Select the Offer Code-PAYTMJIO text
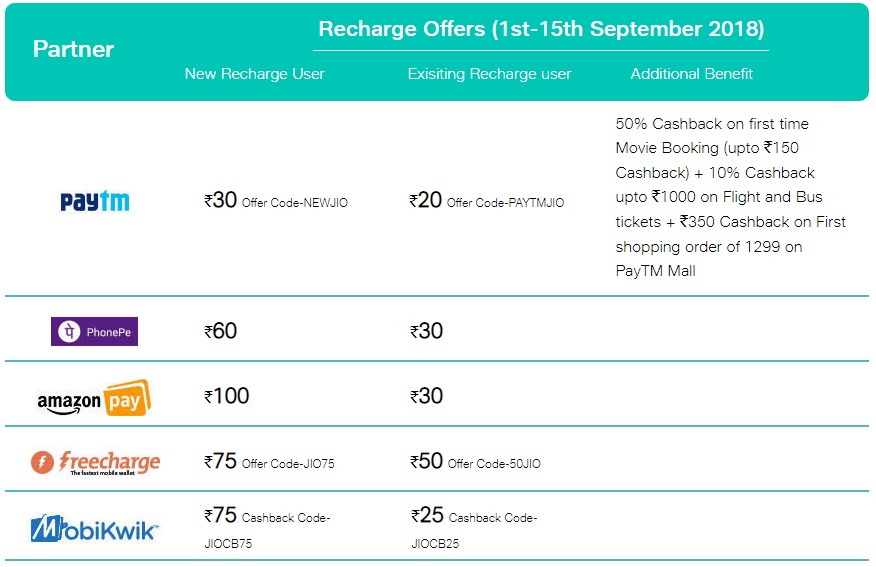This screenshot has width=876, height=567. click(505, 203)
